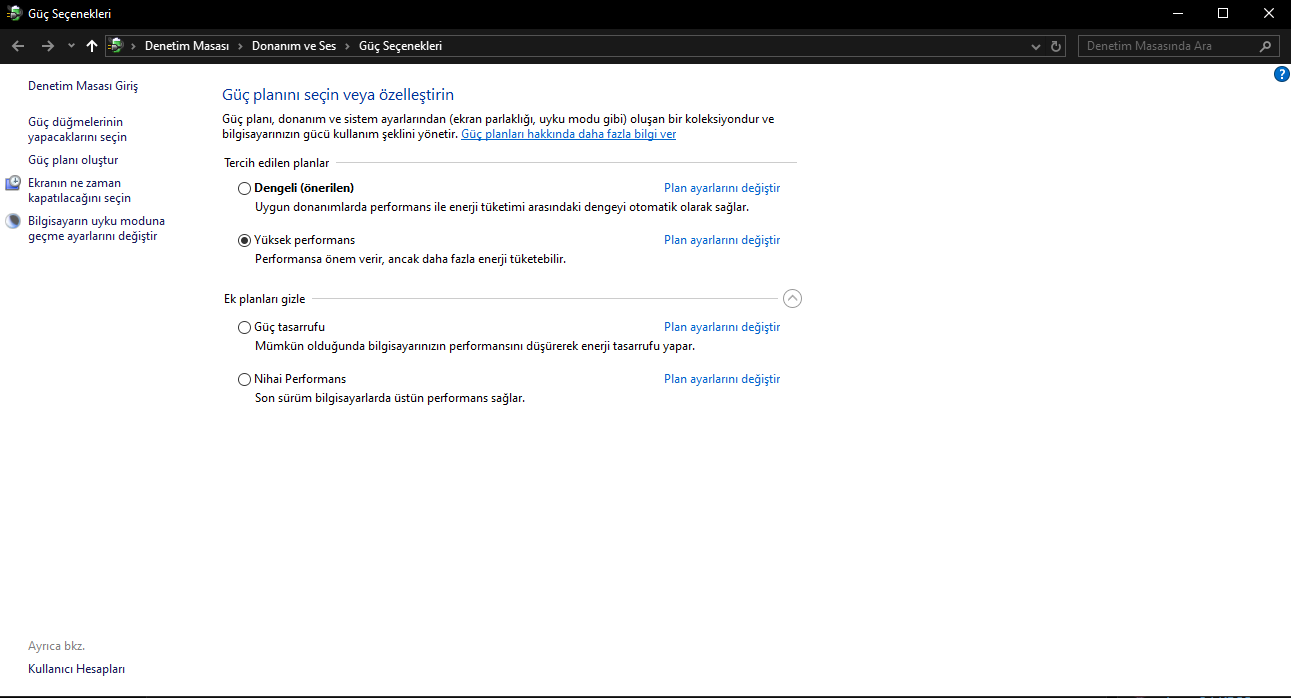This screenshot has width=1291, height=698.
Task: Open the blue Help question mark
Action: pos(1282,75)
